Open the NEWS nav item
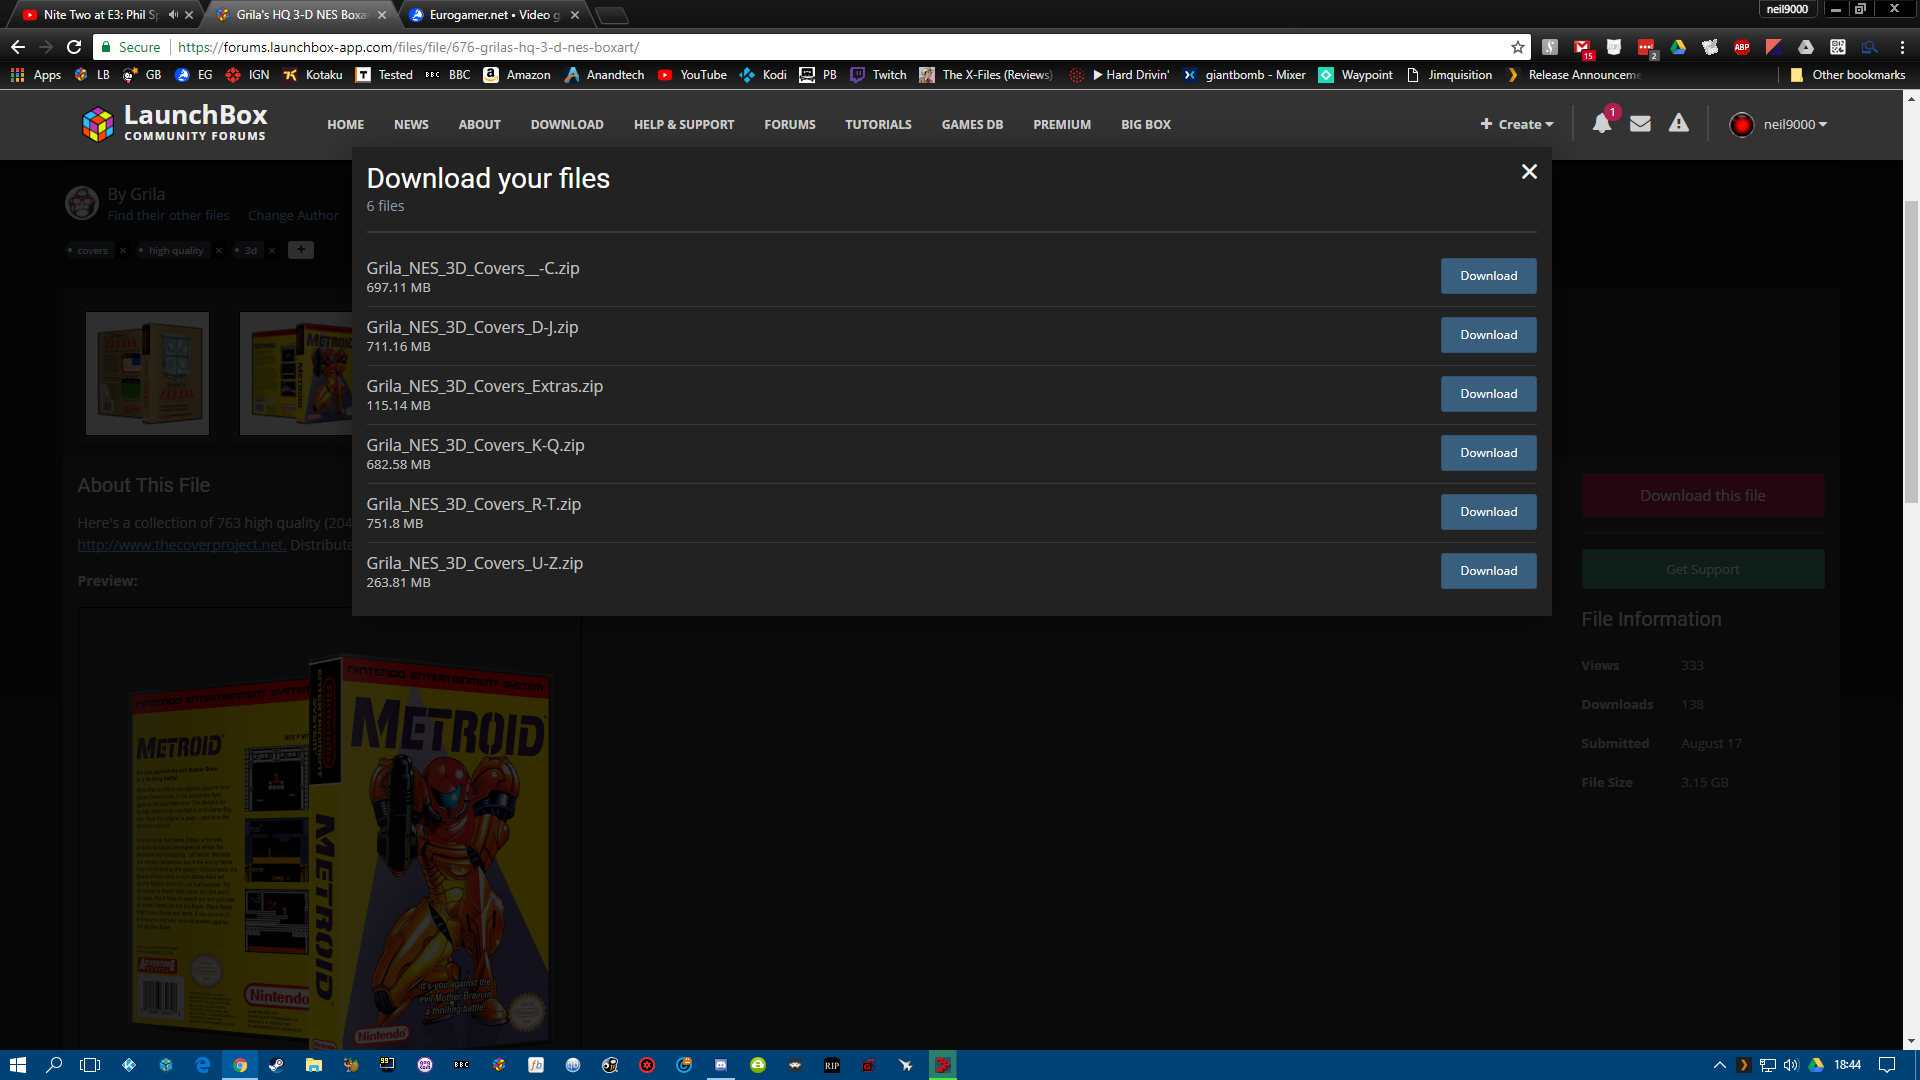This screenshot has height=1080, width=1920. click(411, 125)
